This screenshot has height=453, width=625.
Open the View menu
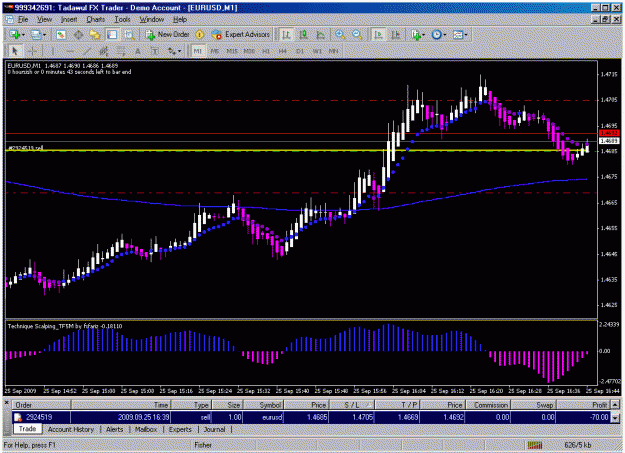[x=44, y=19]
